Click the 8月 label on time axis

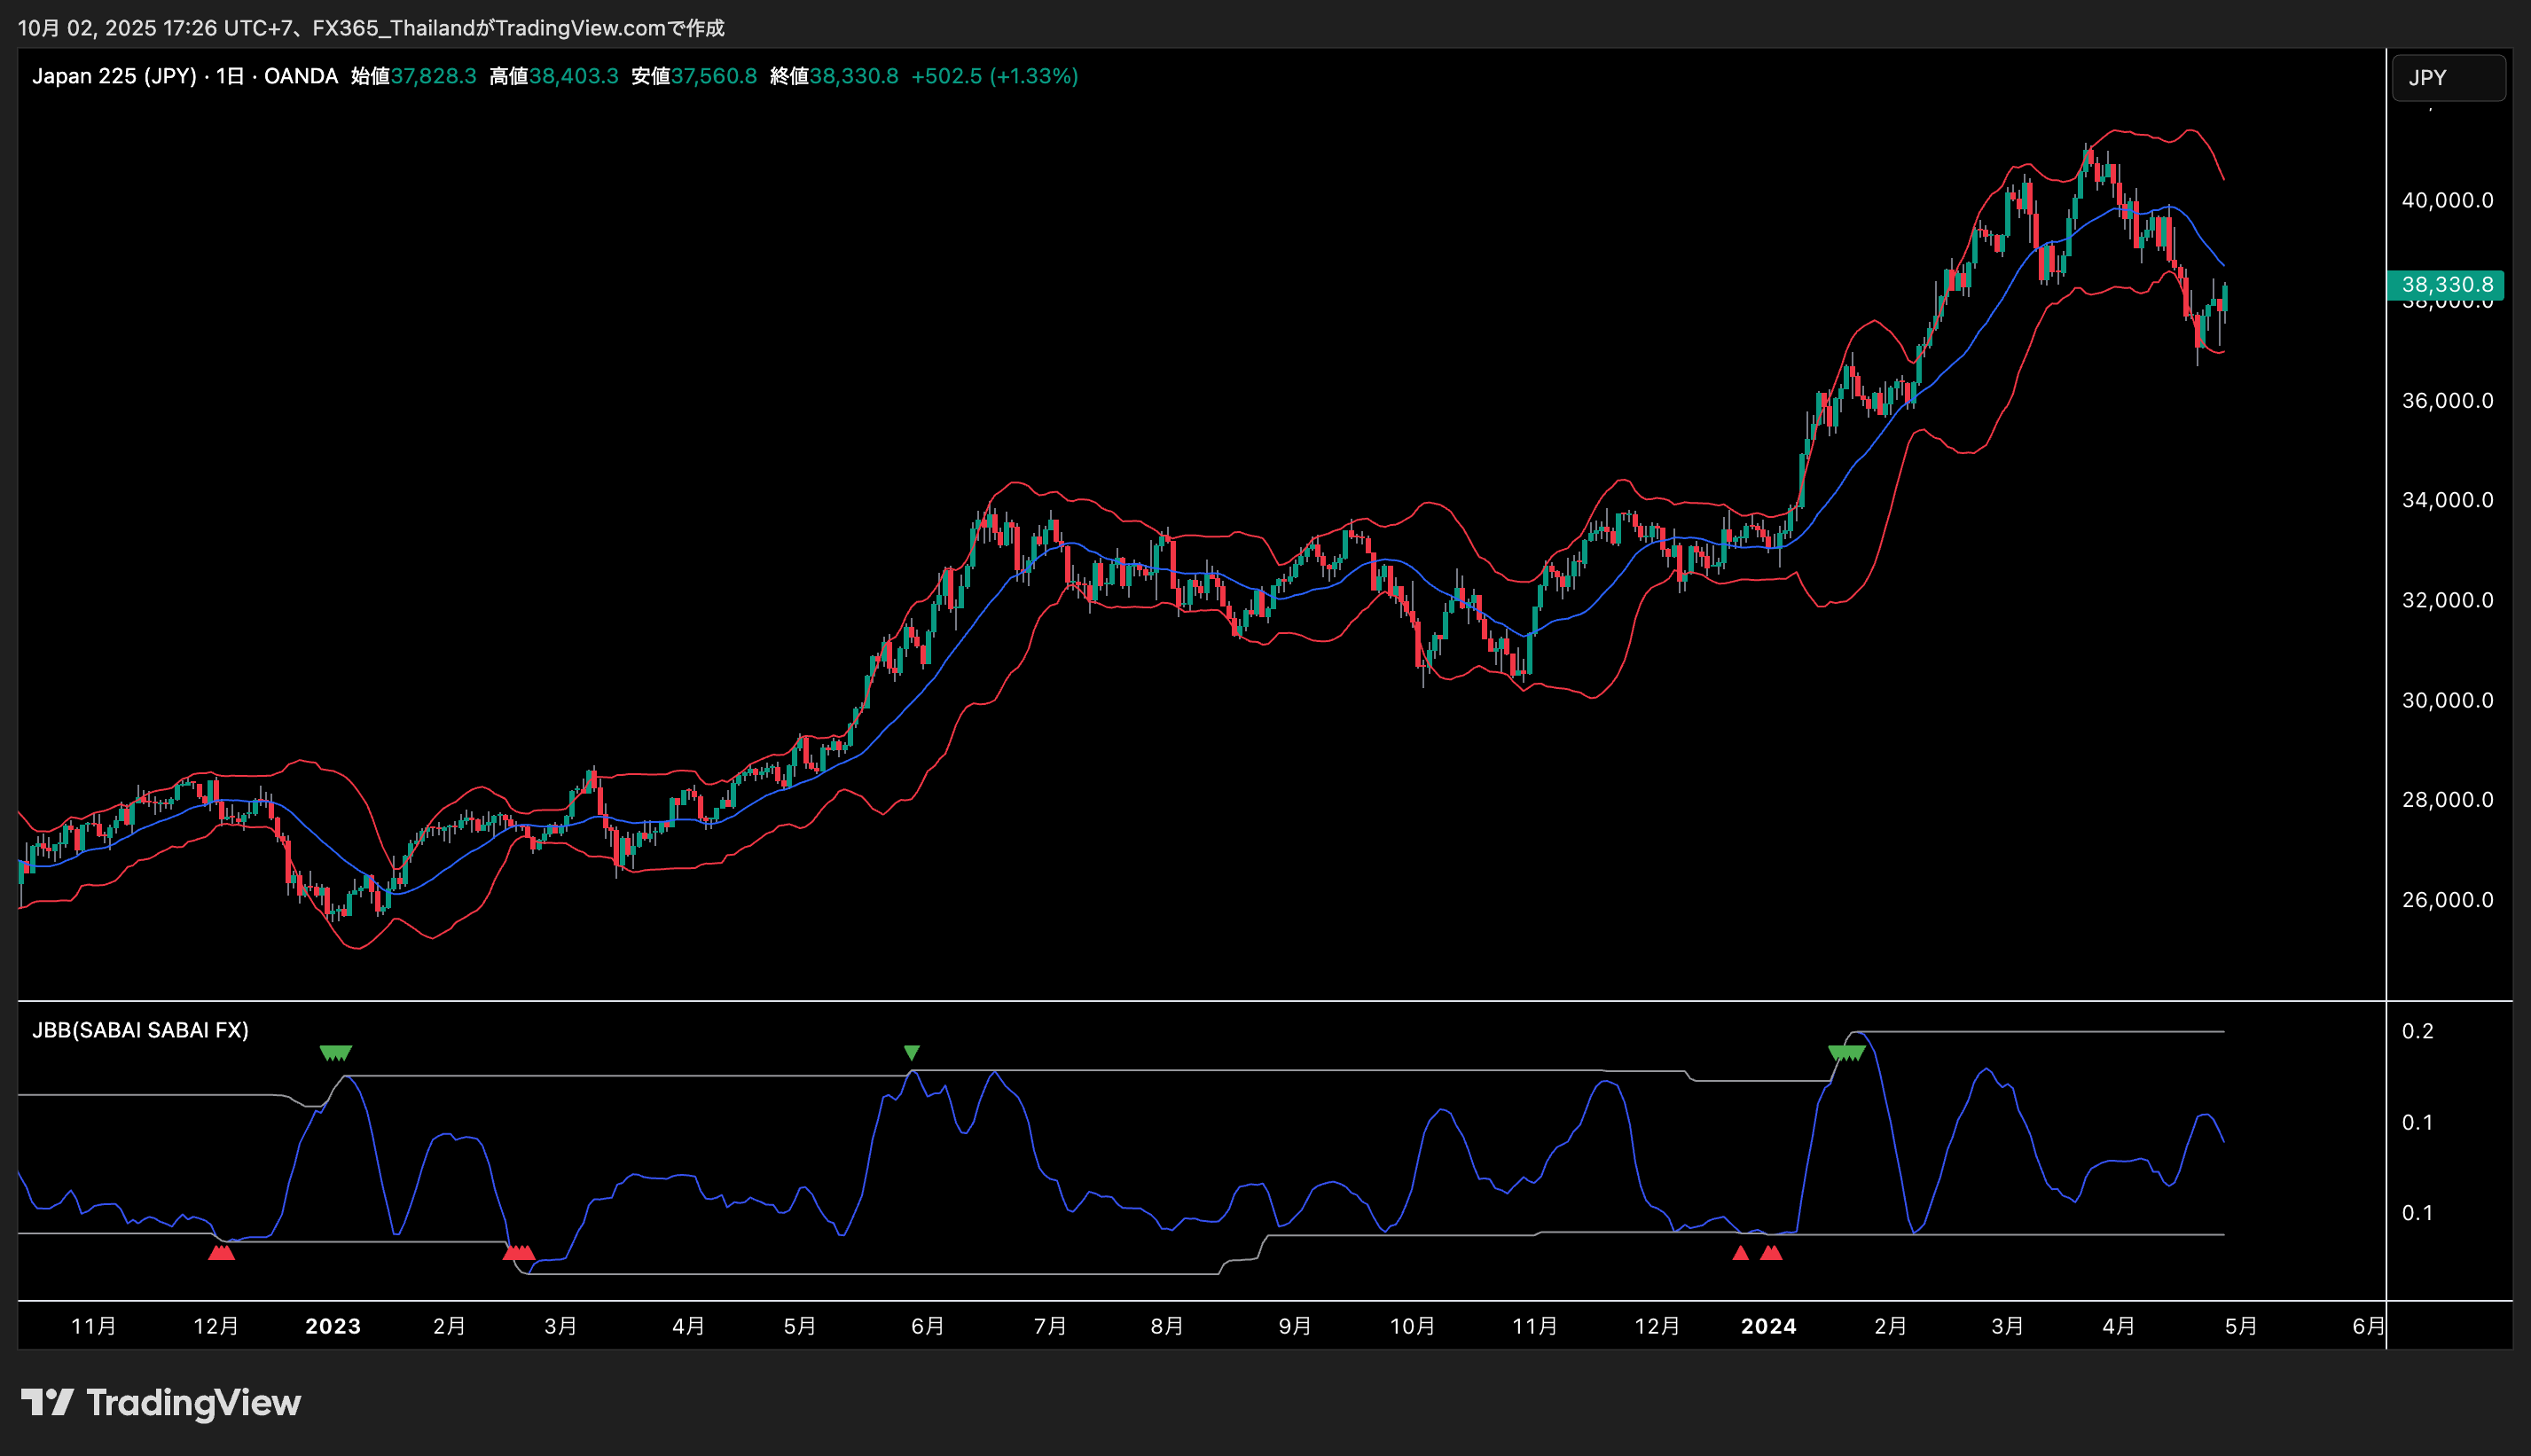click(x=1166, y=1326)
